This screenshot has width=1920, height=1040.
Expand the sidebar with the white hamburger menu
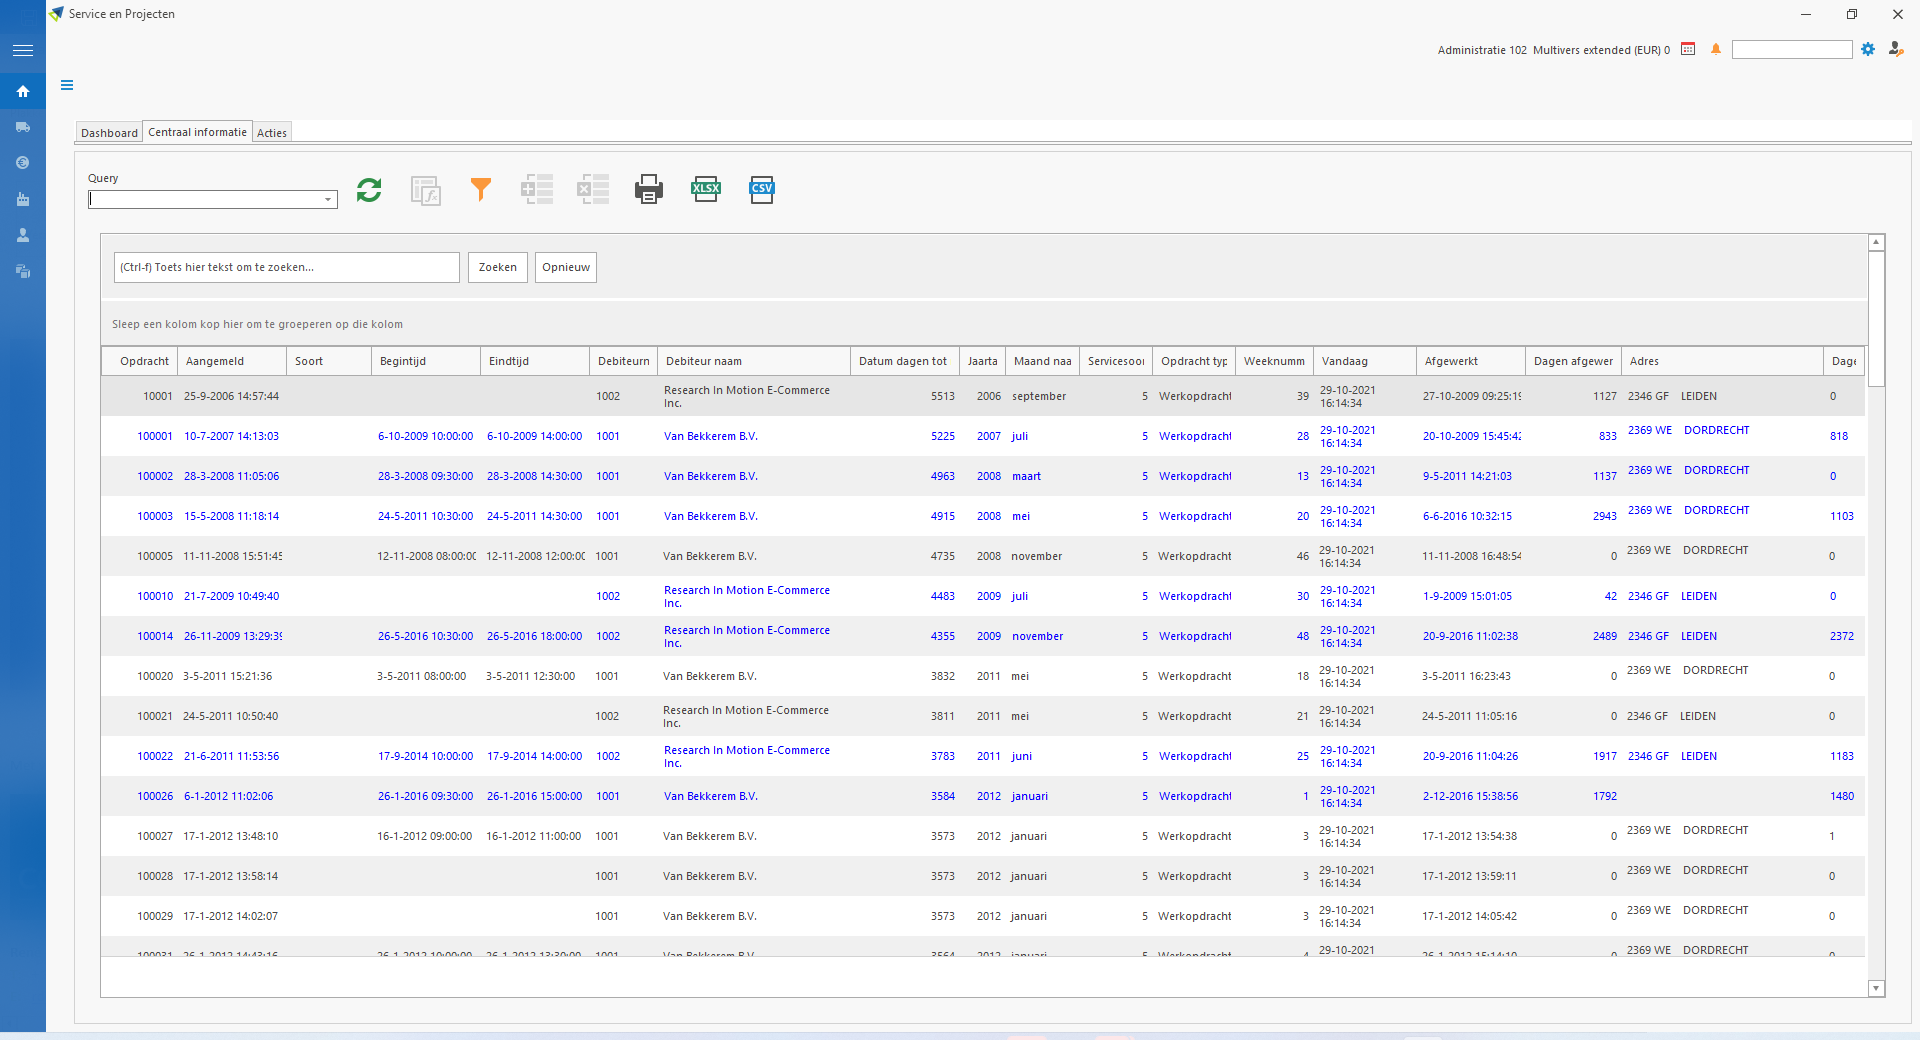point(23,50)
